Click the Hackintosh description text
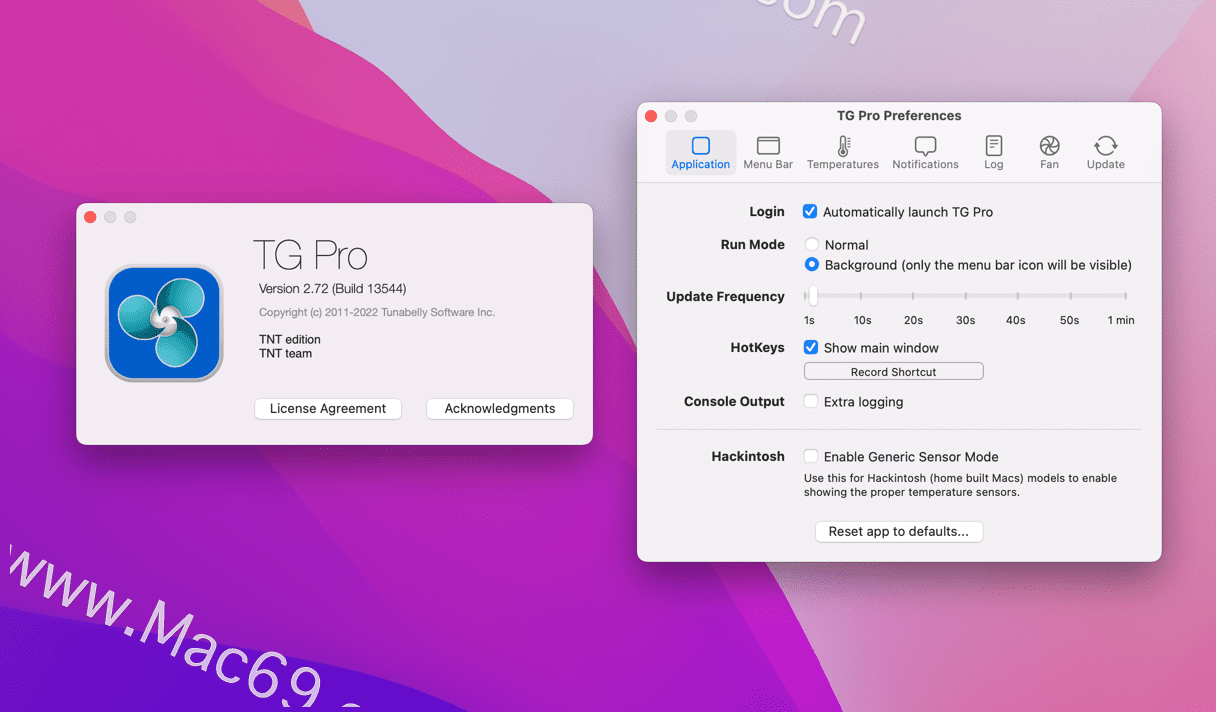Image resolution: width=1216 pixels, height=712 pixels. (x=960, y=485)
